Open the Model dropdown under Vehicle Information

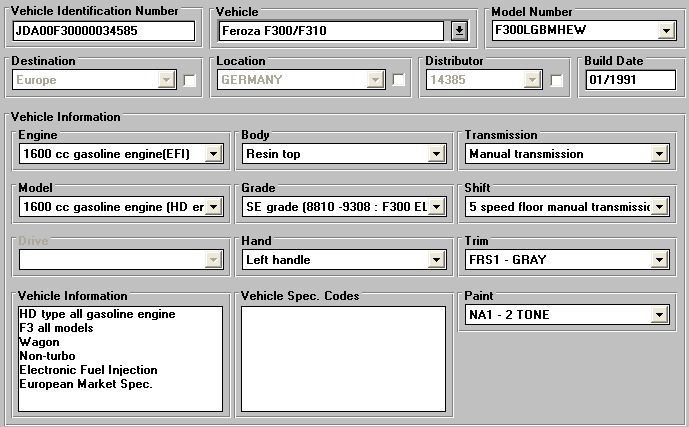(x=214, y=207)
